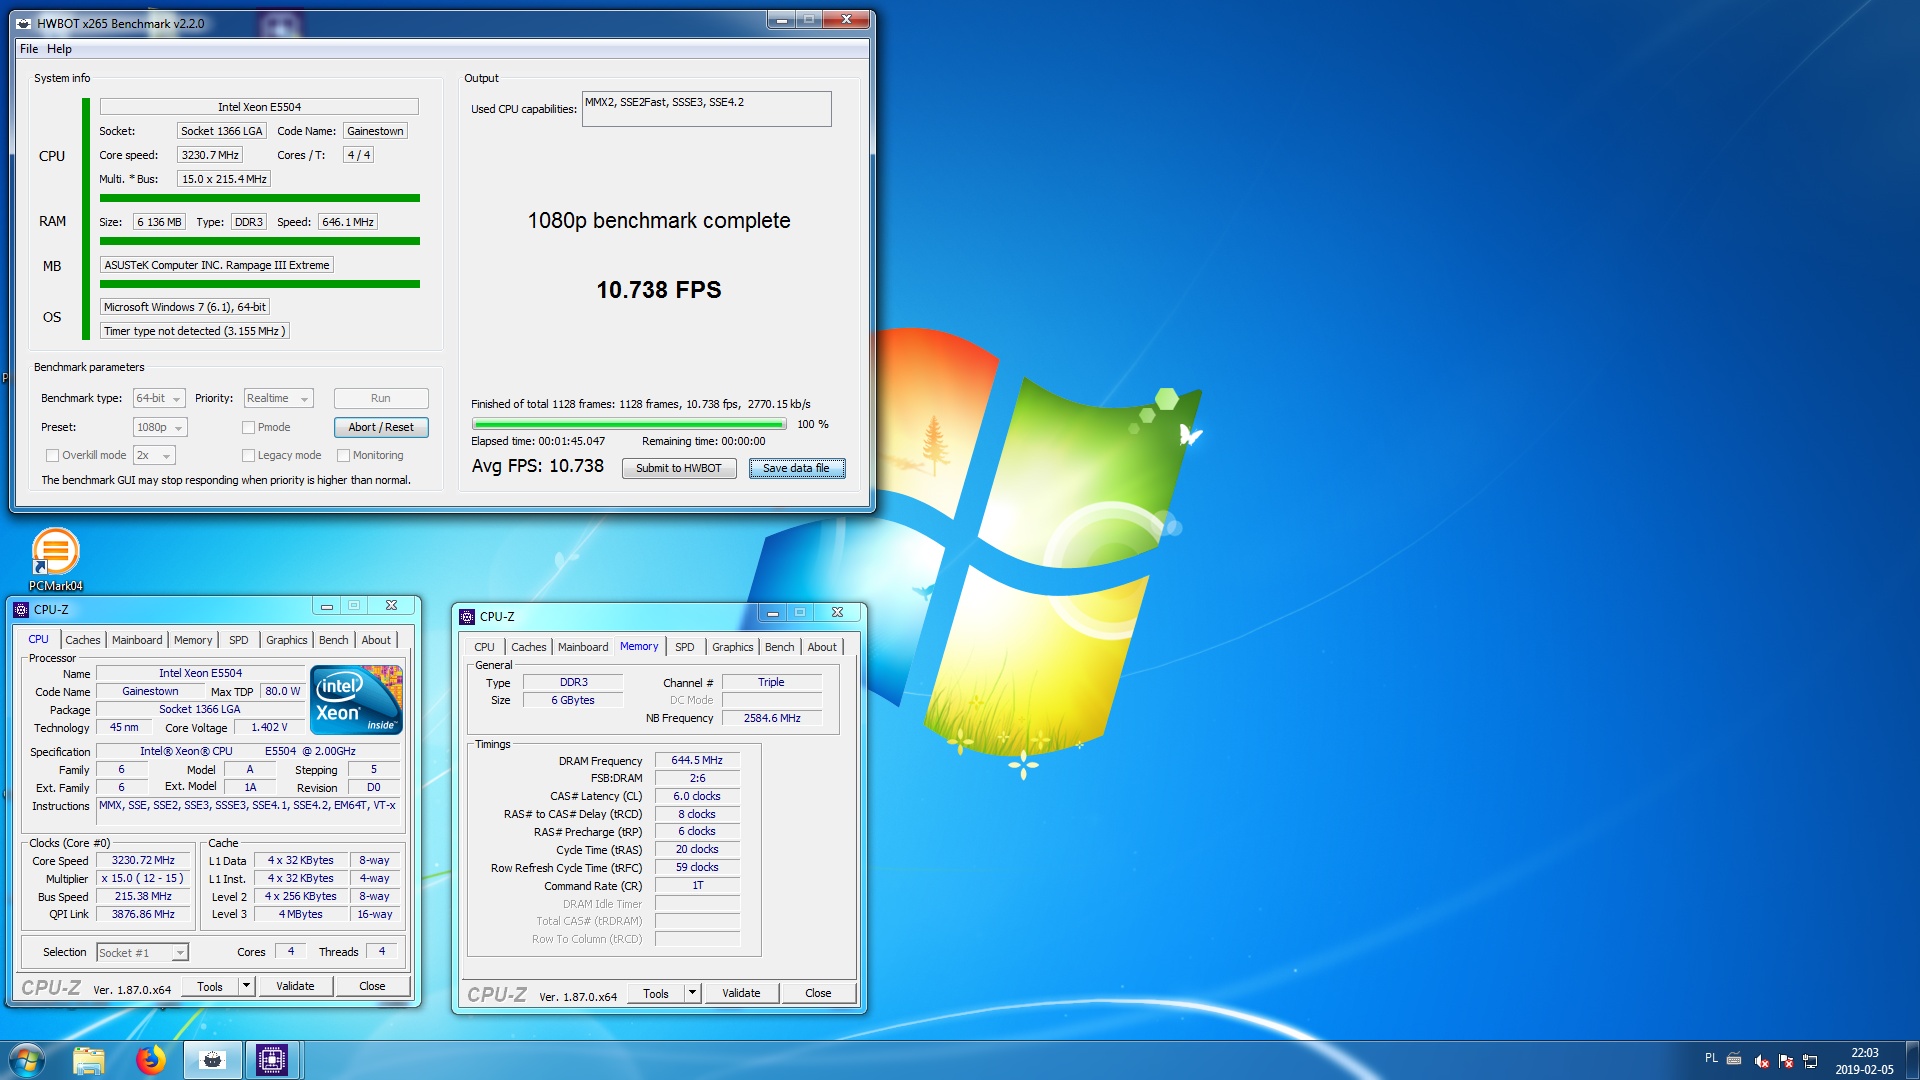Open the File menu in HWBOT
The height and width of the screenshot is (1080, 1920).
(29, 49)
